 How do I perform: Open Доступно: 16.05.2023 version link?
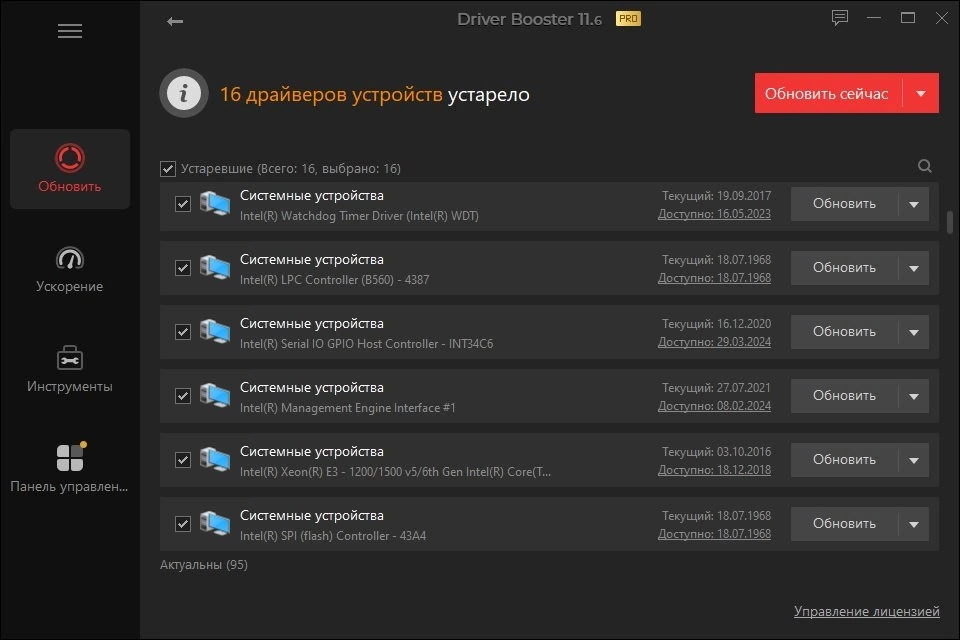tap(714, 214)
